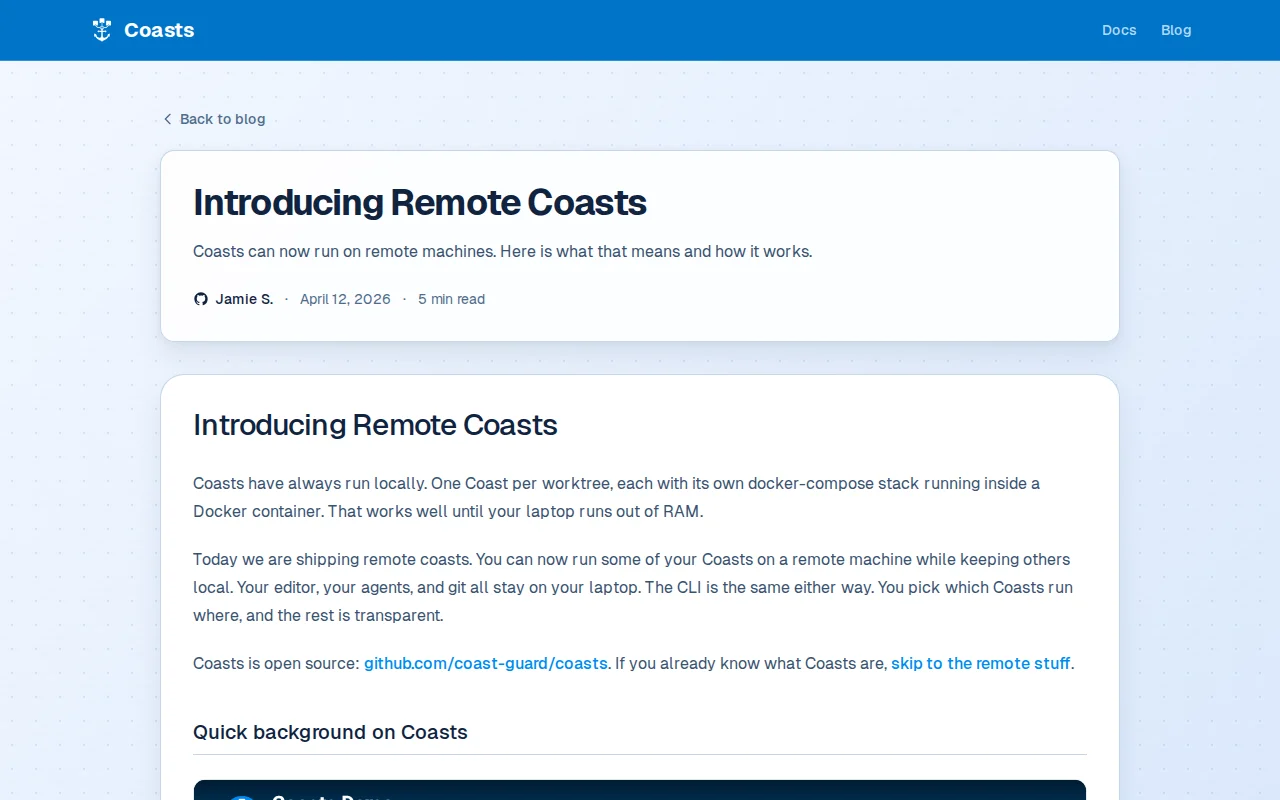
Task: Open the Blog page from the header
Action: click(1176, 30)
